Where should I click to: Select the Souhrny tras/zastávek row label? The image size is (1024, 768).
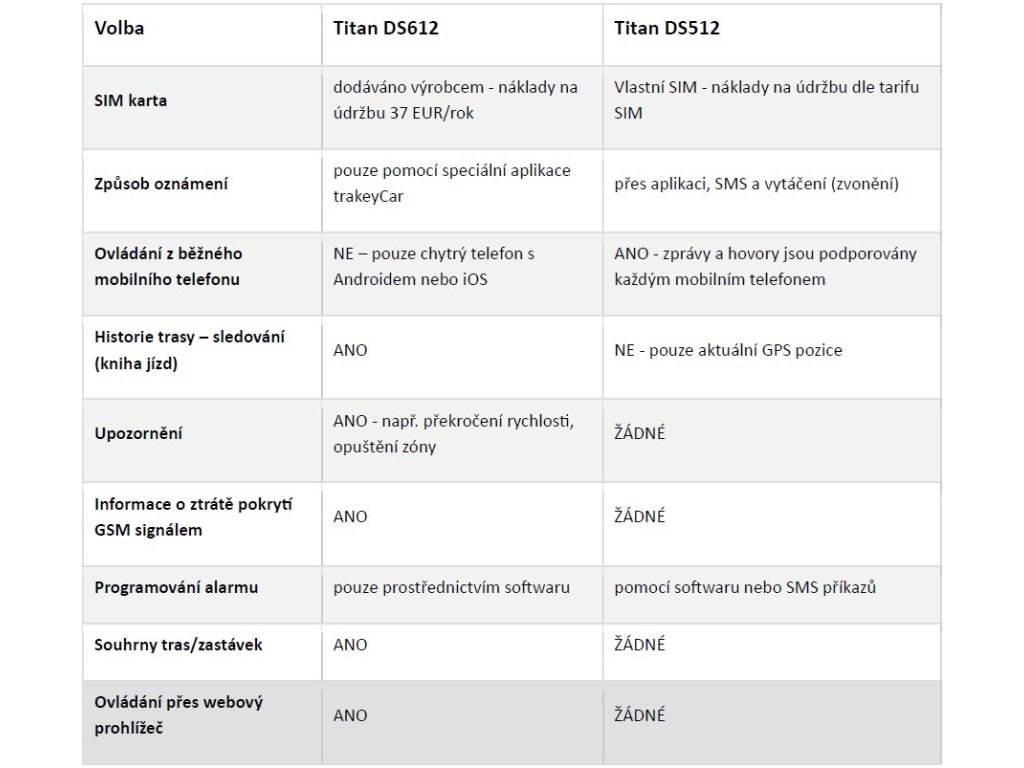178,645
